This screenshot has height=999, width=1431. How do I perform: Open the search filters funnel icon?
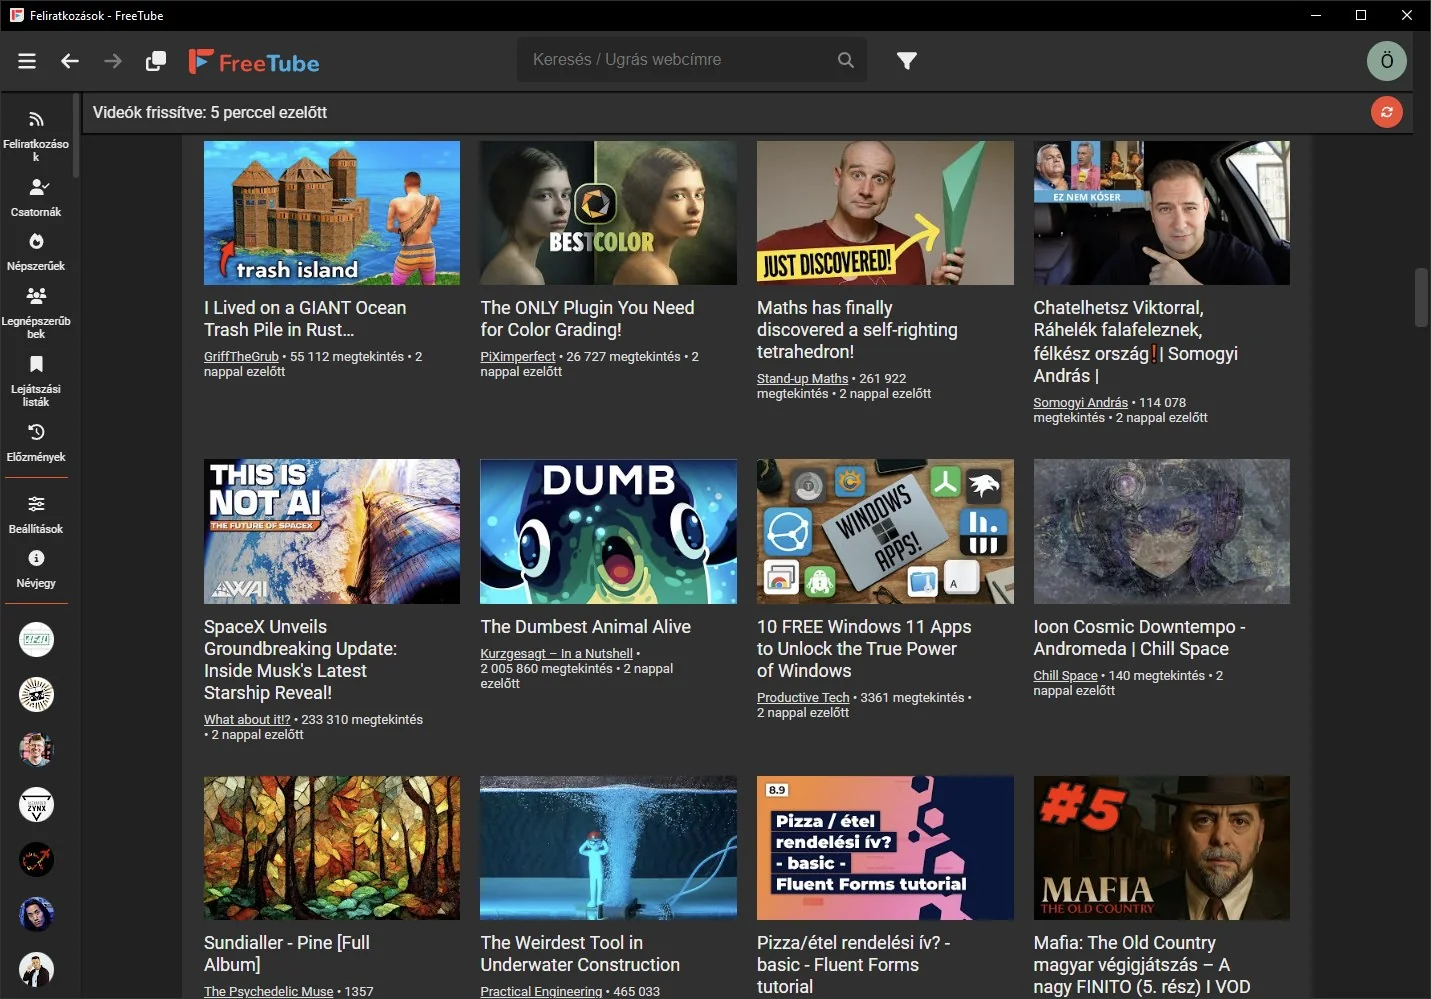click(x=907, y=61)
